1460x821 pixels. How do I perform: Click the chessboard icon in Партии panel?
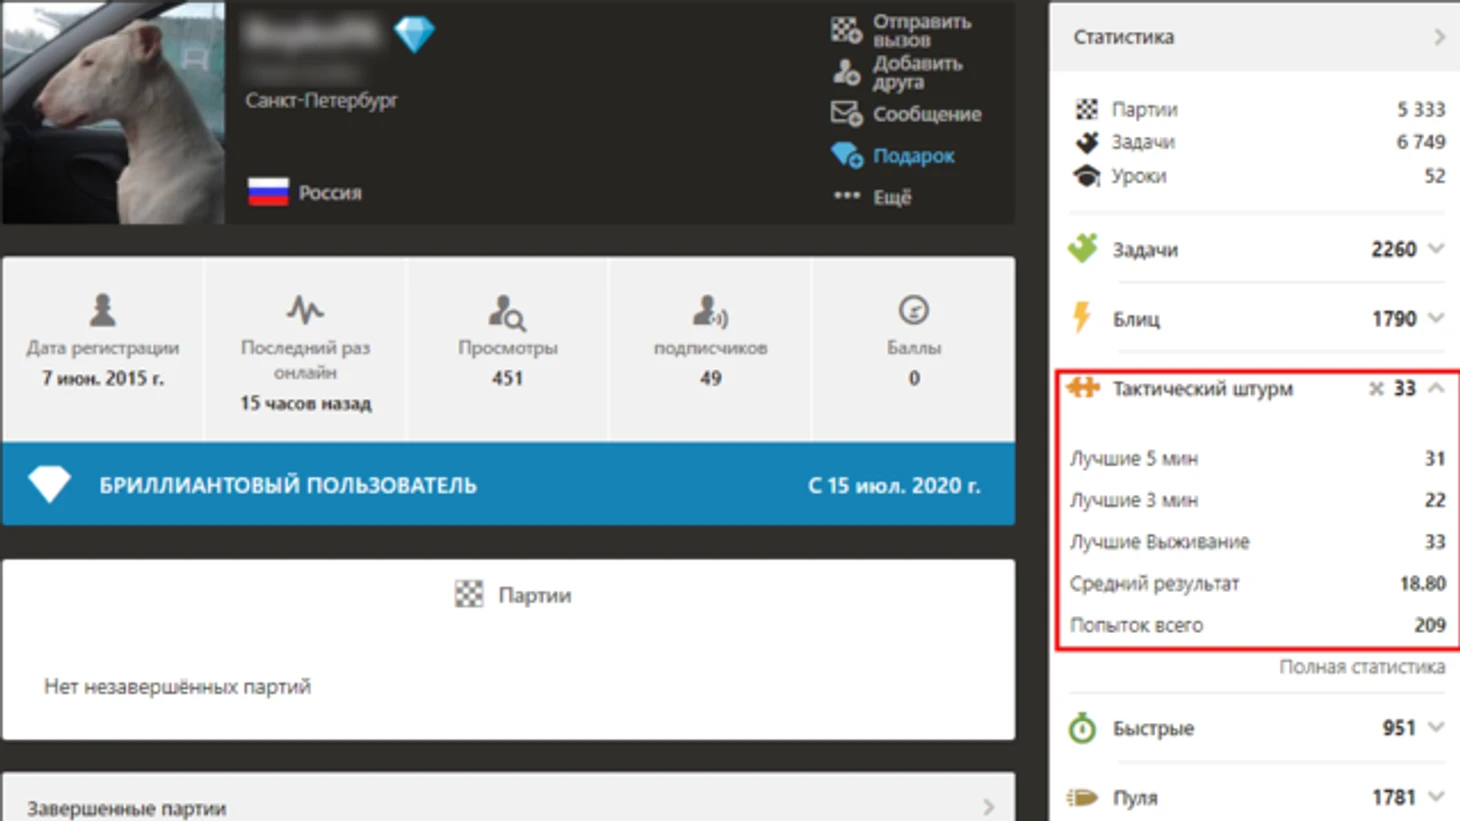[x=469, y=594]
